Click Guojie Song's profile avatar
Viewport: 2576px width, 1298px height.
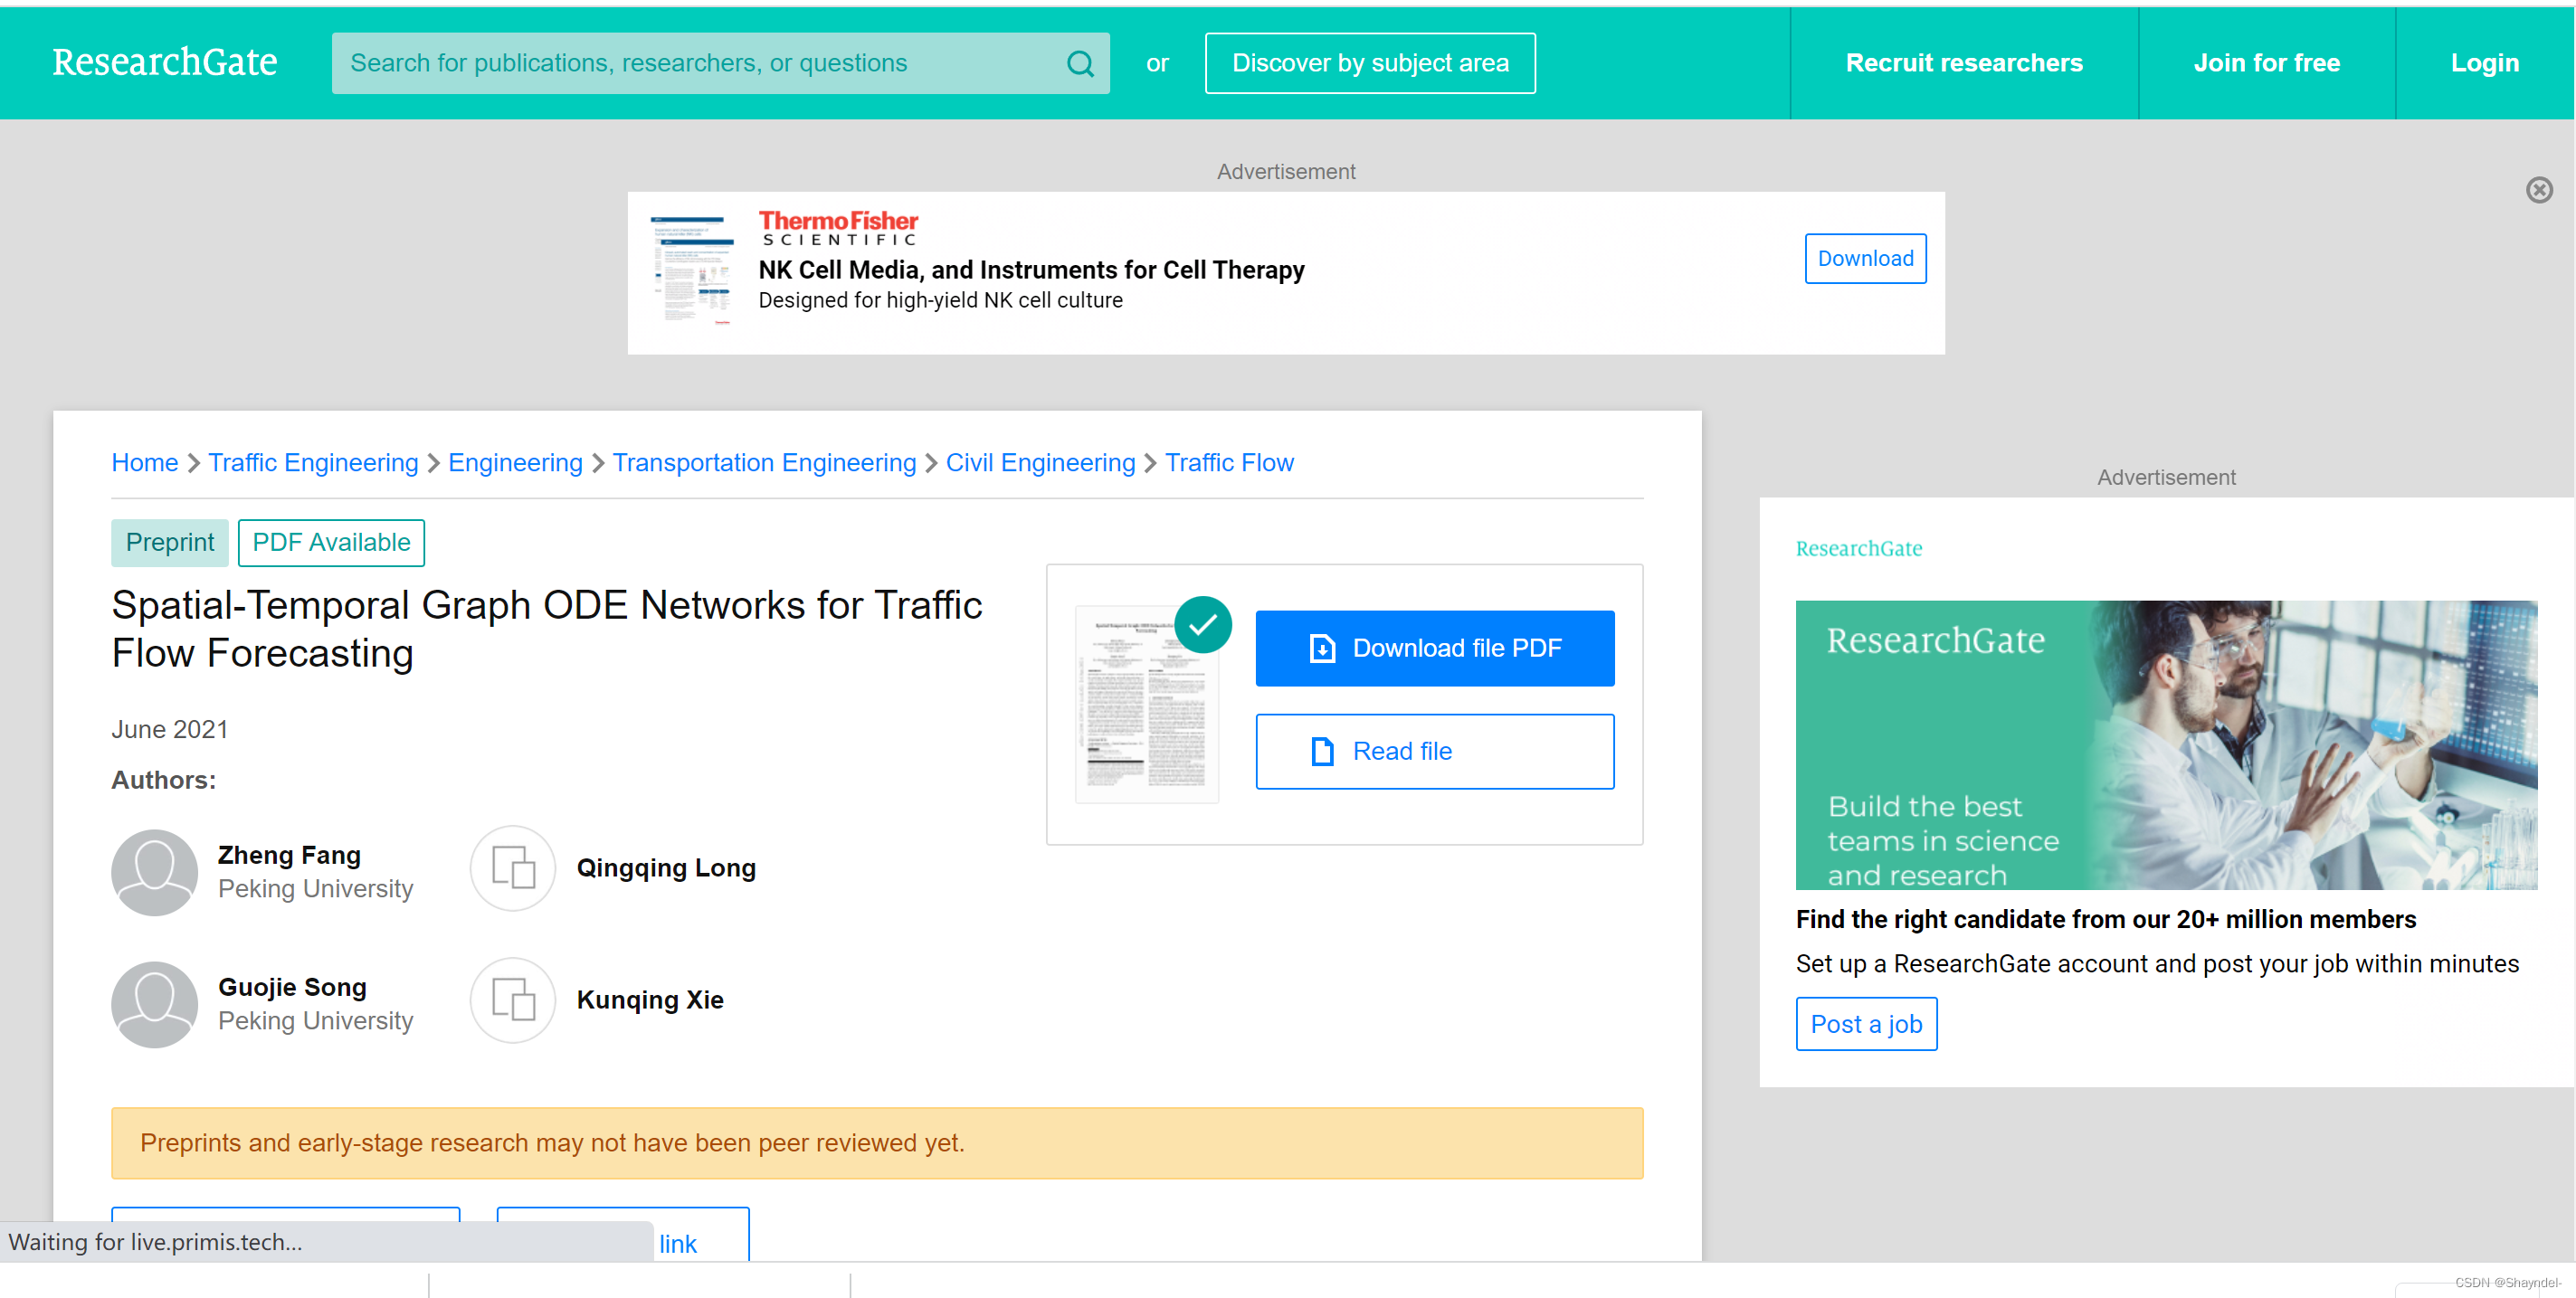154,1003
